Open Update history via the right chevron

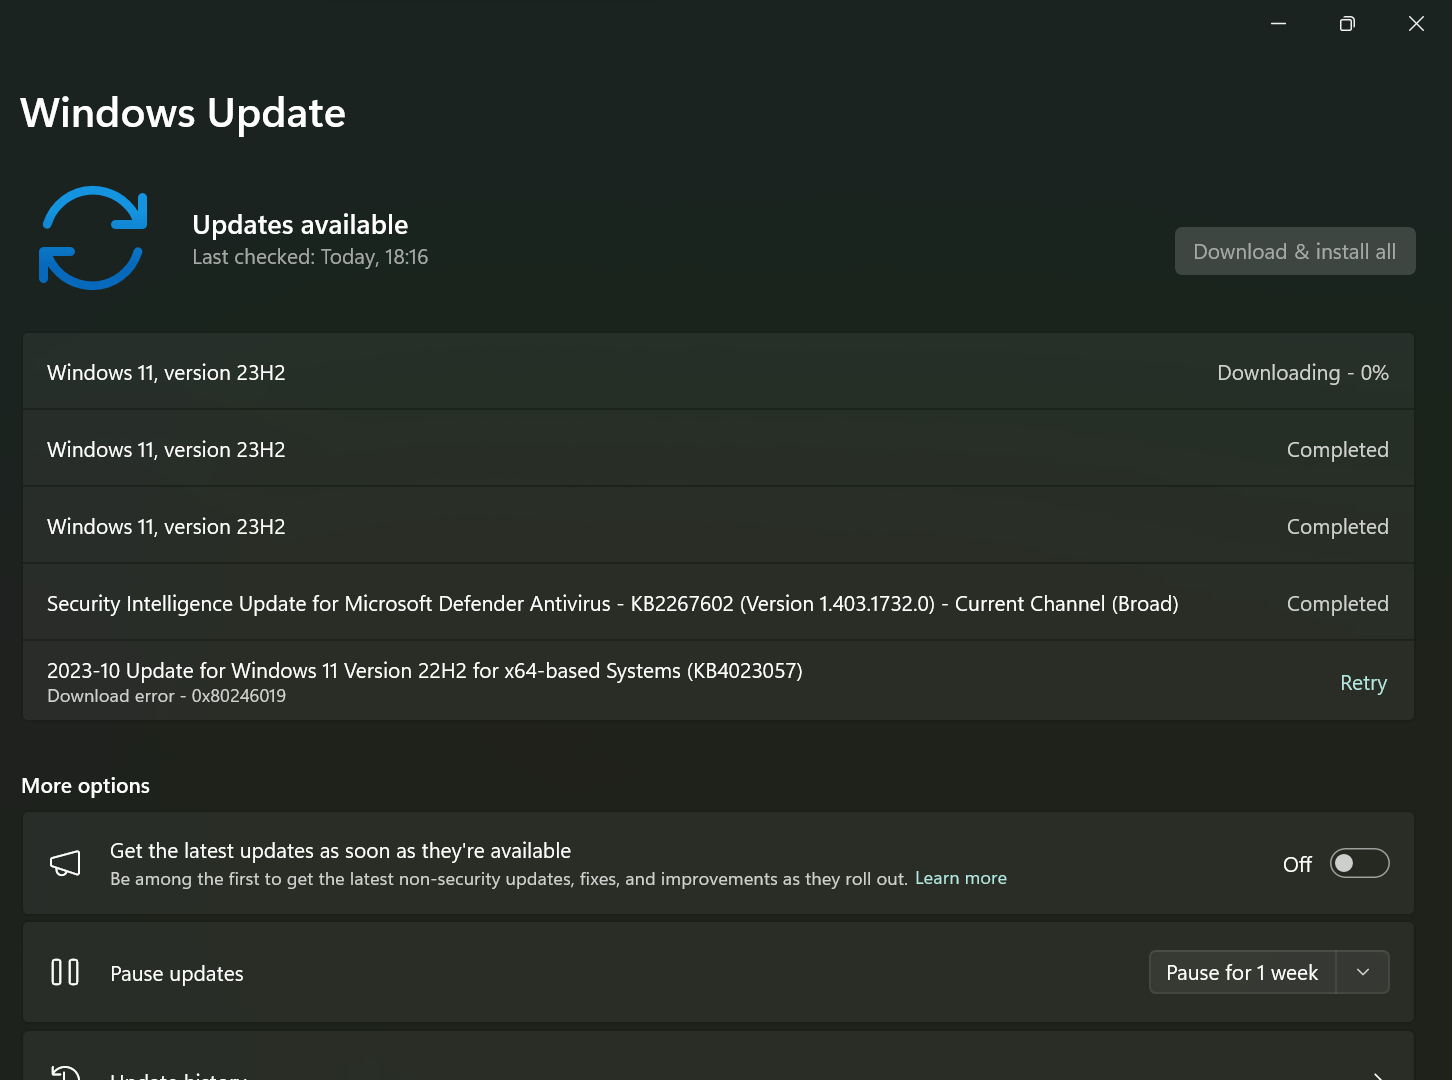tap(1378, 1076)
